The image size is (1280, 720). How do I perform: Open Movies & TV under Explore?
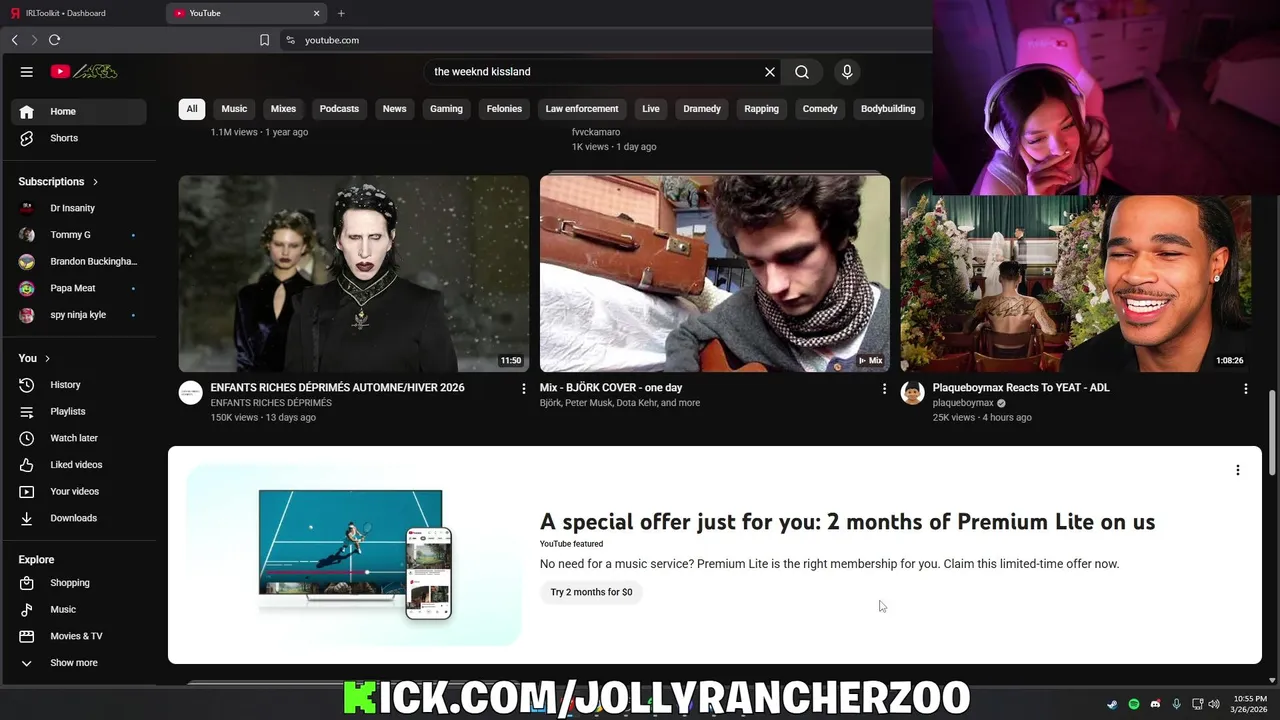(79, 636)
